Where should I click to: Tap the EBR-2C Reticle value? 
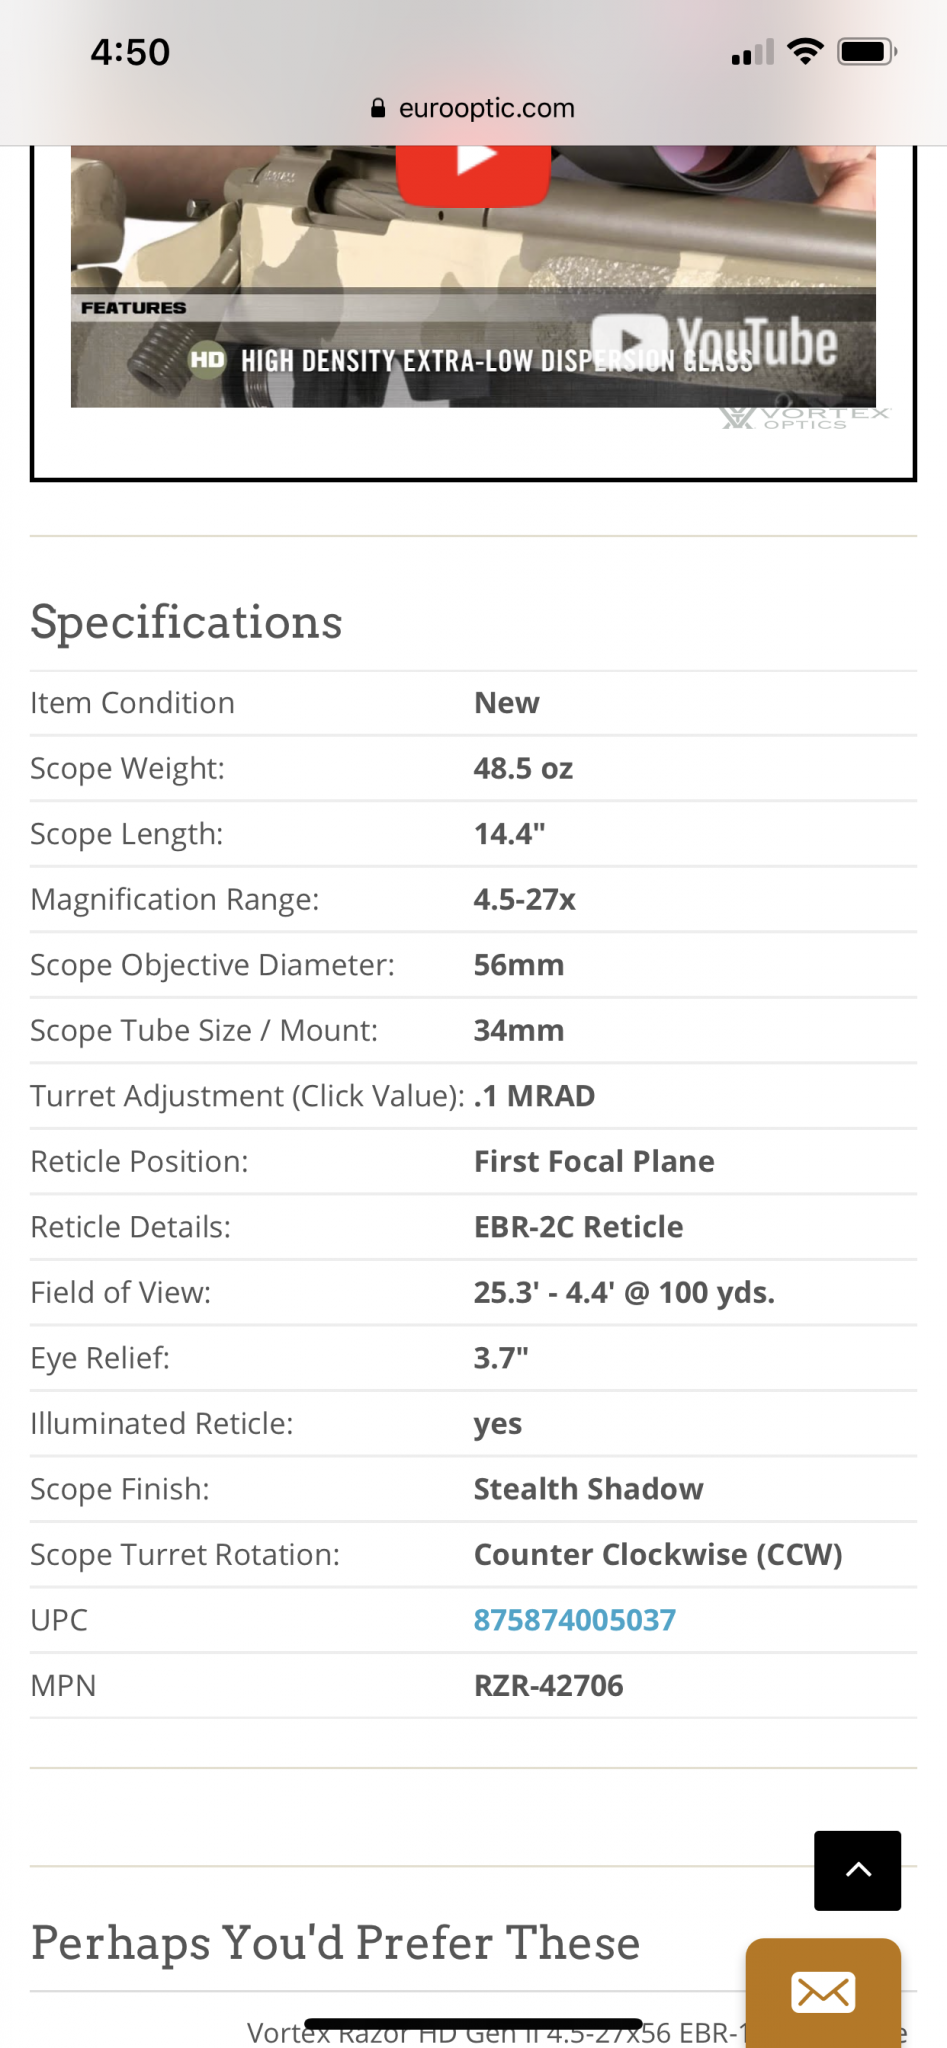[578, 1226]
